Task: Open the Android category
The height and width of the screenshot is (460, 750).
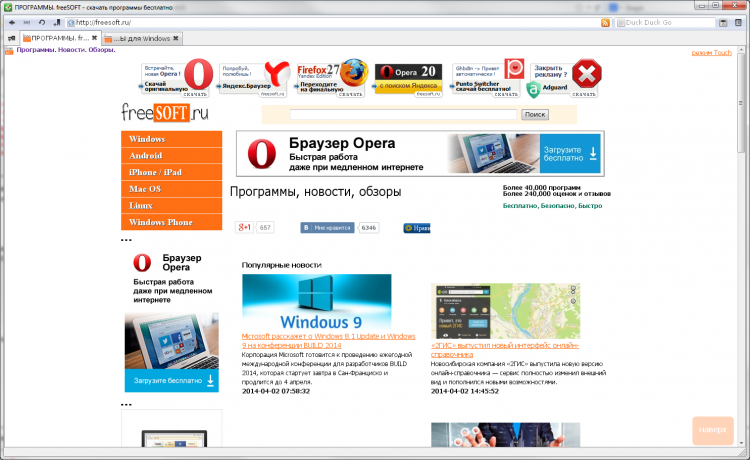Action: (172, 156)
